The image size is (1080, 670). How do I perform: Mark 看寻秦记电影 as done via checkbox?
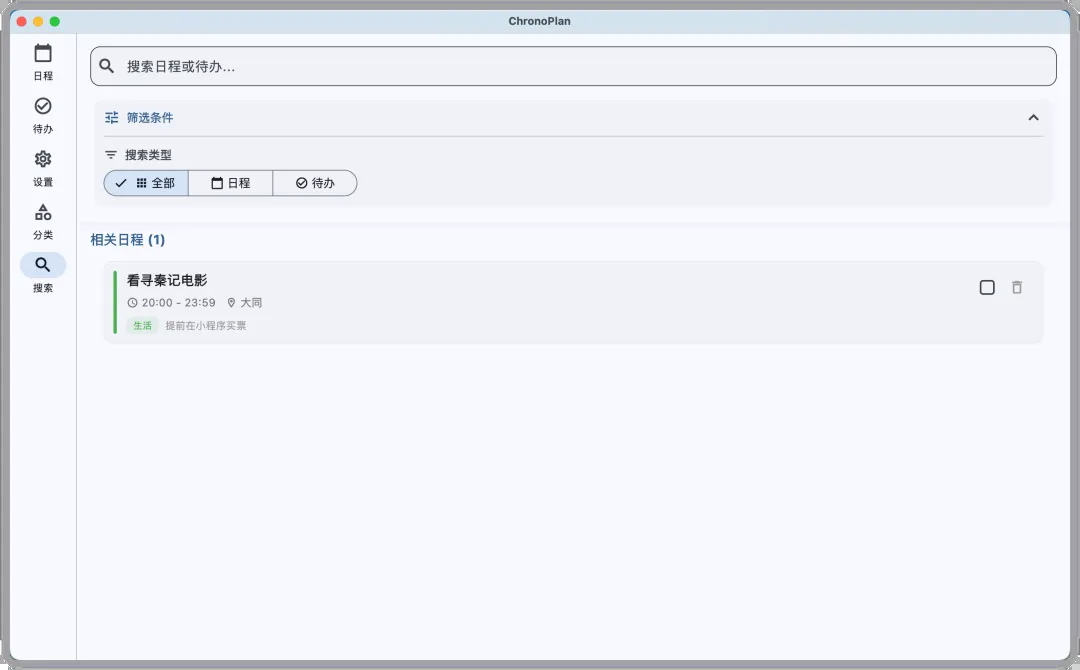987,288
